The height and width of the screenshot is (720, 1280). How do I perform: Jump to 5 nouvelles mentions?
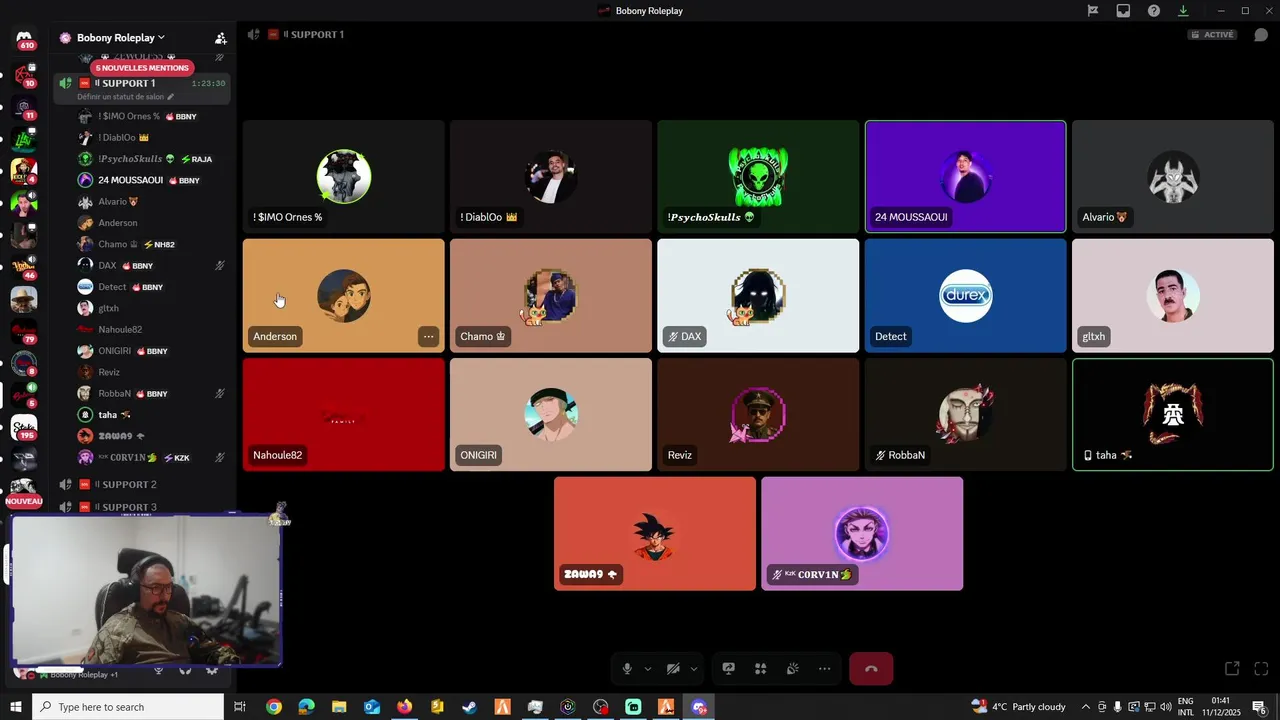[x=142, y=68]
